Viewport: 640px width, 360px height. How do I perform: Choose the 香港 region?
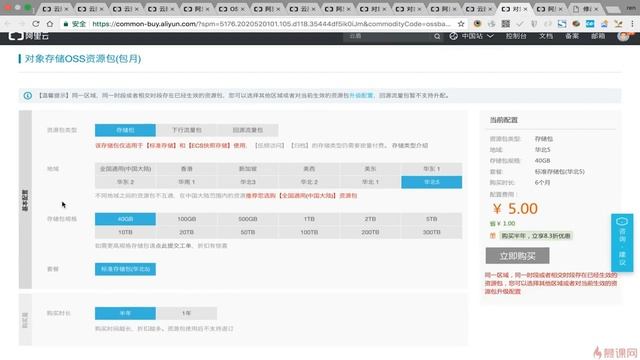(x=187, y=169)
